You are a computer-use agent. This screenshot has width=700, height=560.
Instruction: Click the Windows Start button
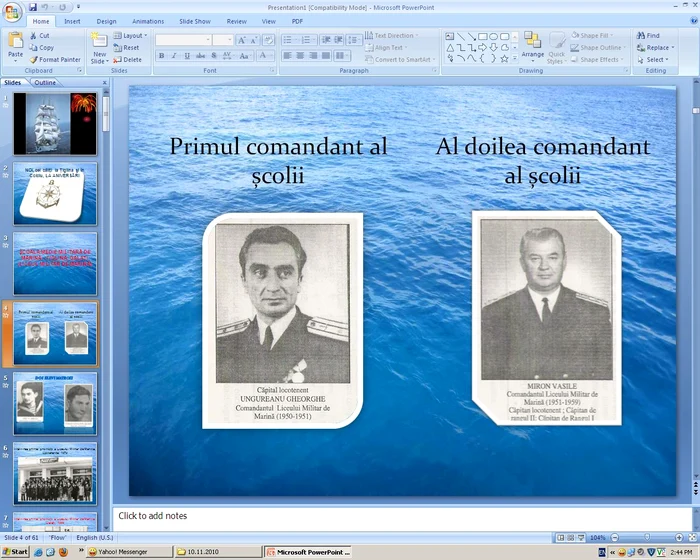coord(15,552)
